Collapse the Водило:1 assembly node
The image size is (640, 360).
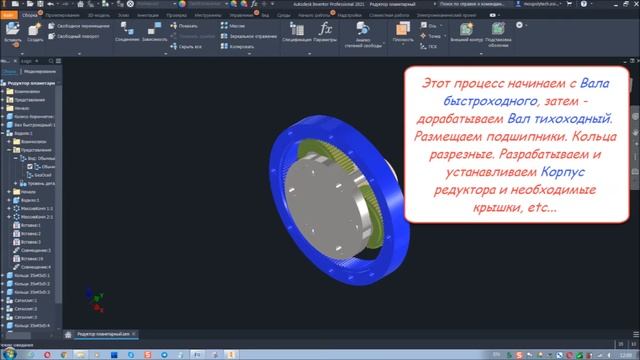3,133
